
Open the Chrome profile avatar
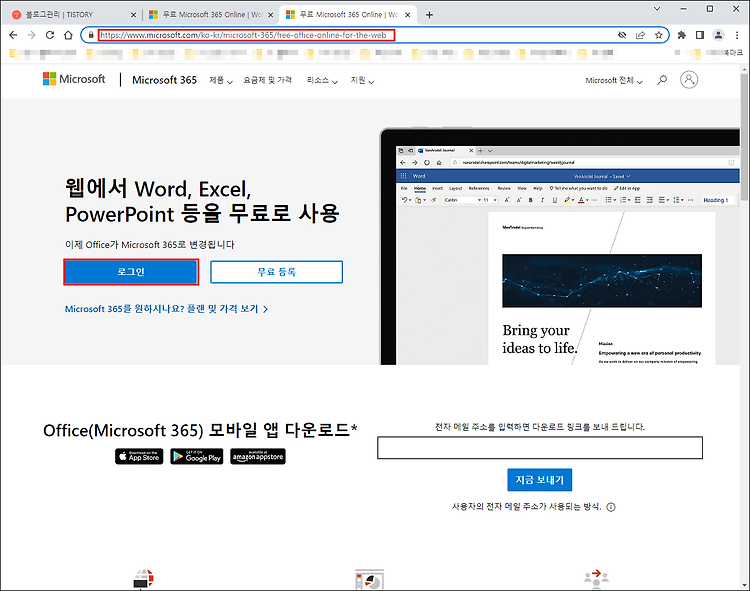pos(718,35)
